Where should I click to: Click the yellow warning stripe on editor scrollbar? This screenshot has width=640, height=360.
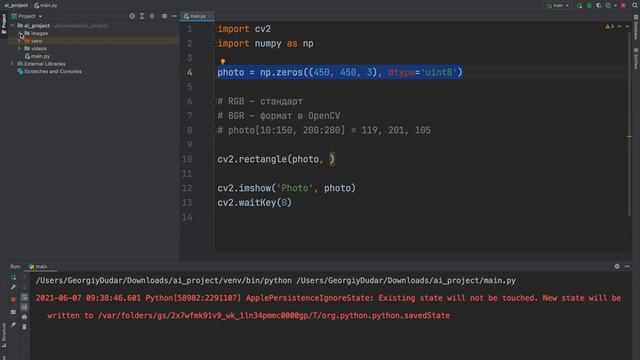(x=629, y=136)
